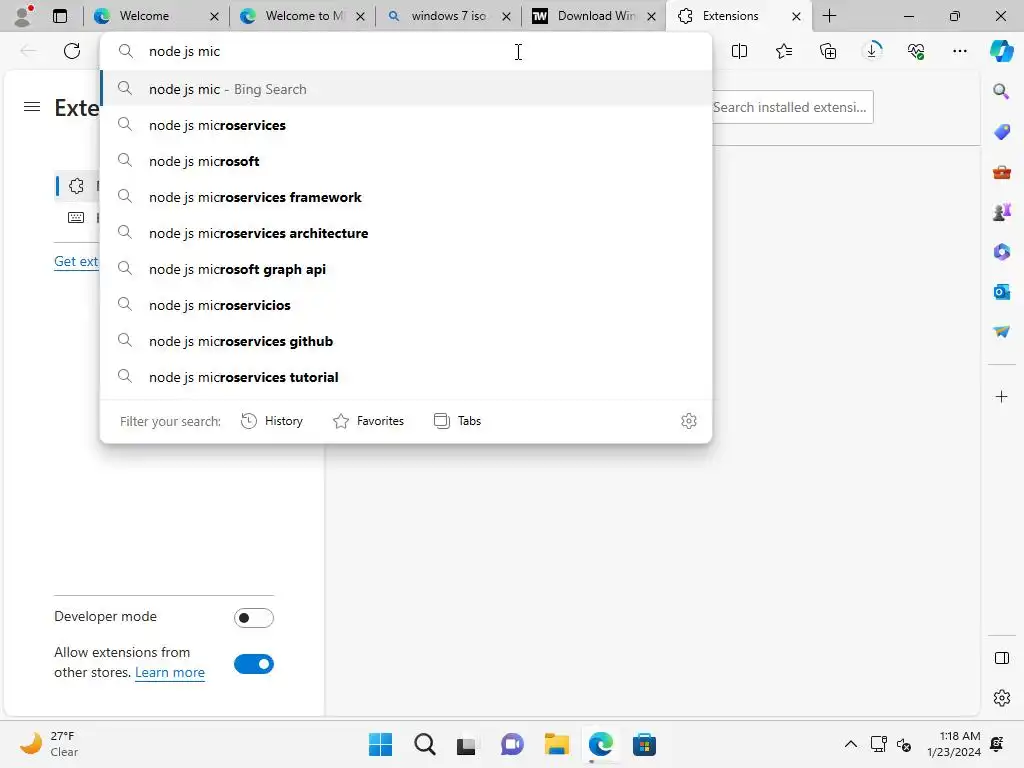
Task: Open a new tab with plus button
Action: coord(829,16)
